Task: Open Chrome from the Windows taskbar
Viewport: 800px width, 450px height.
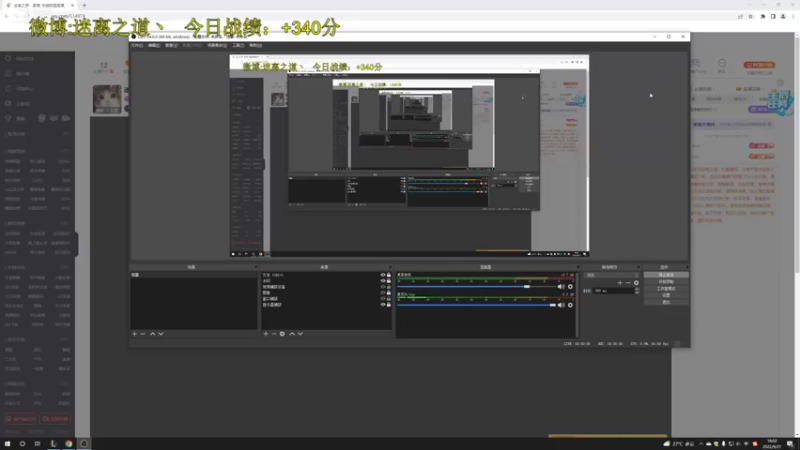Action: pyautogui.click(x=68, y=443)
